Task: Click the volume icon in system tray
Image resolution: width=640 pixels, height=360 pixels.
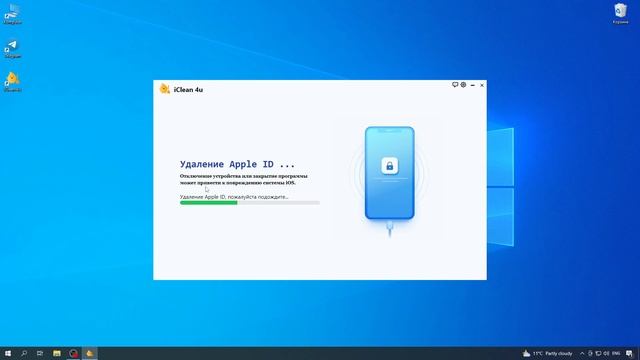Action: pos(606,353)
